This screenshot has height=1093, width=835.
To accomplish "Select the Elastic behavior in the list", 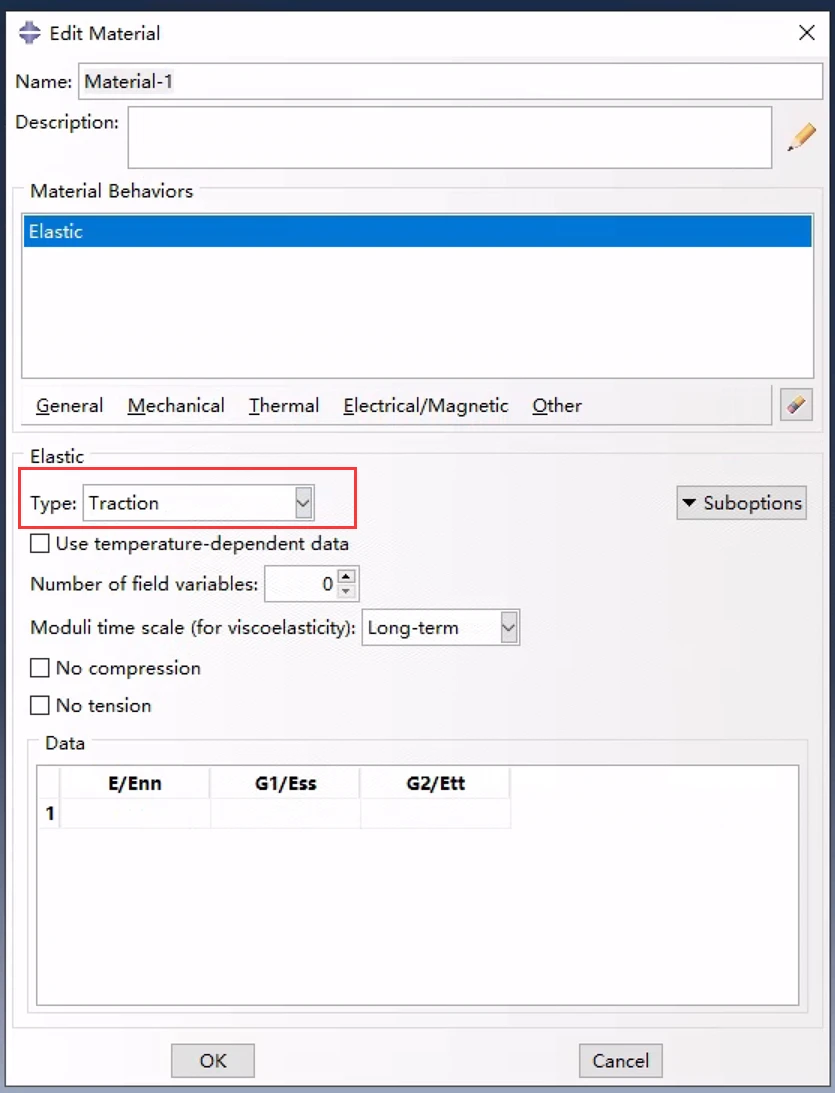I will tap(418, 231).
